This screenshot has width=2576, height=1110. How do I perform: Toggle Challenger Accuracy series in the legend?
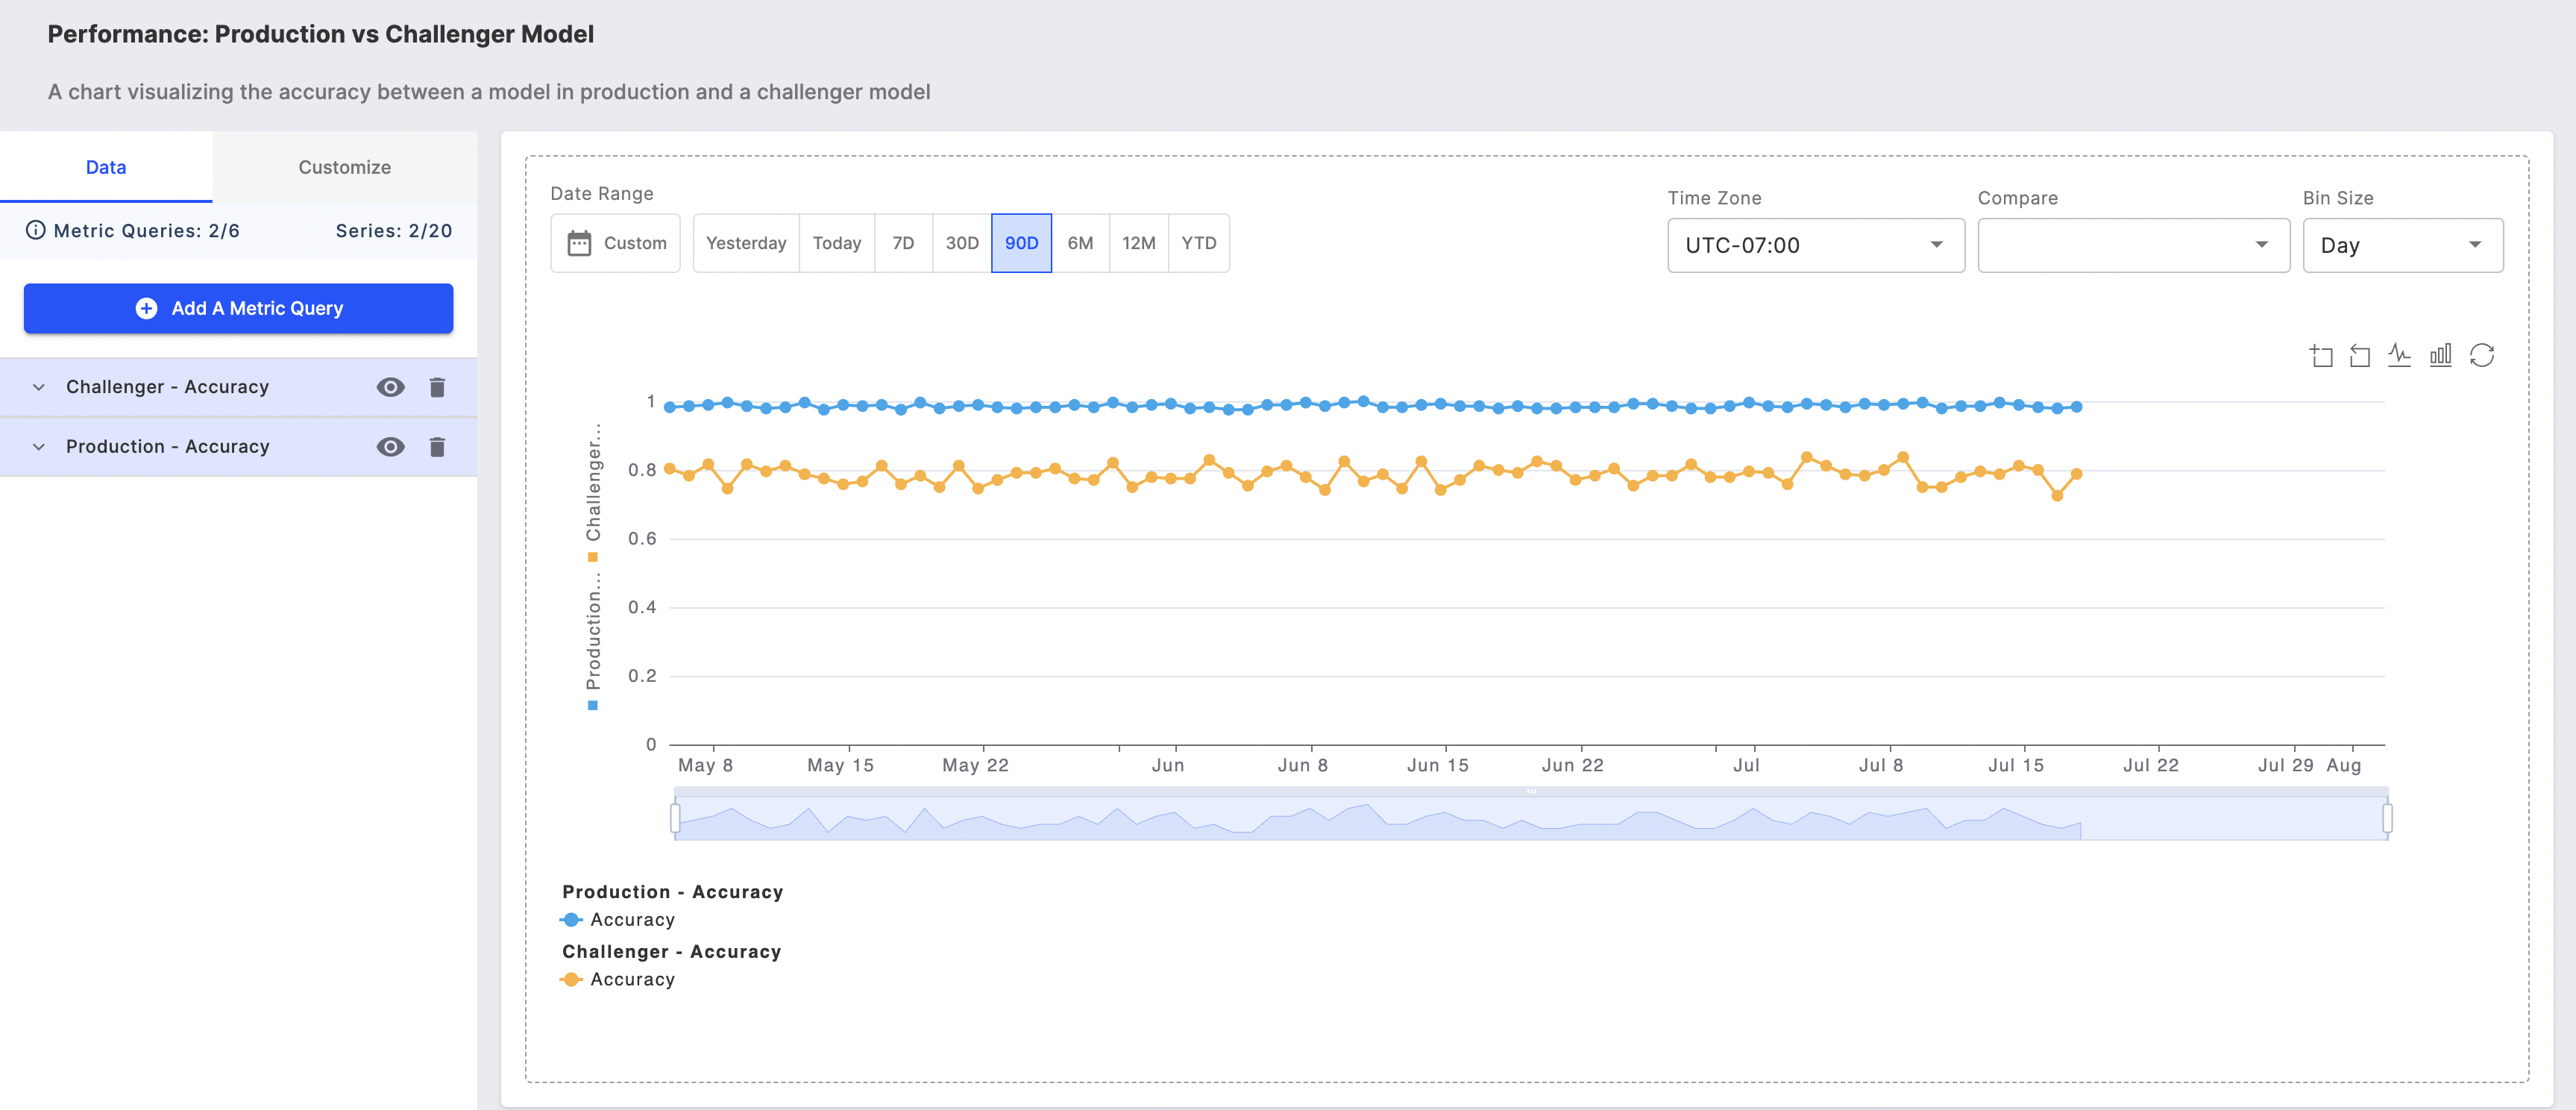(617, 980)
